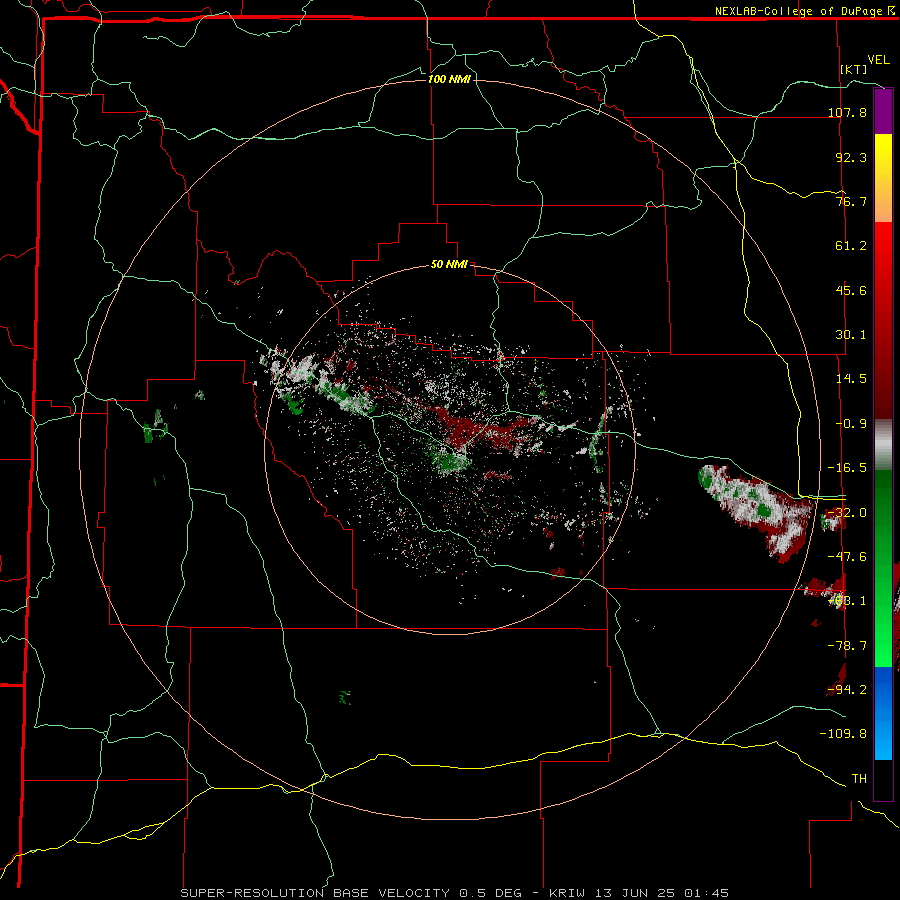This screenshot has height=900, width=900.
Task: Click the 14.5 velocity value
Action: (851, 378)
